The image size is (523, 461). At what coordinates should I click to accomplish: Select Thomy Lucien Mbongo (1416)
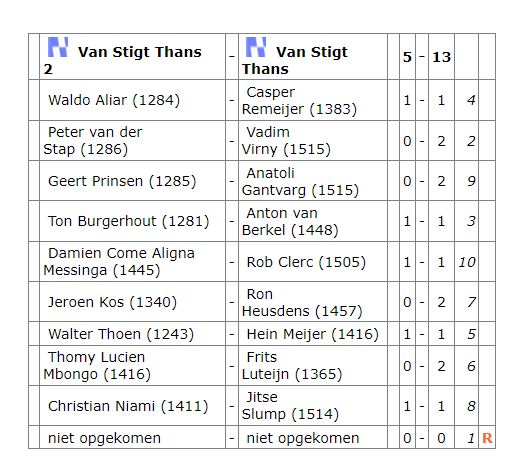pyautogui.click(x=97, y=366)
